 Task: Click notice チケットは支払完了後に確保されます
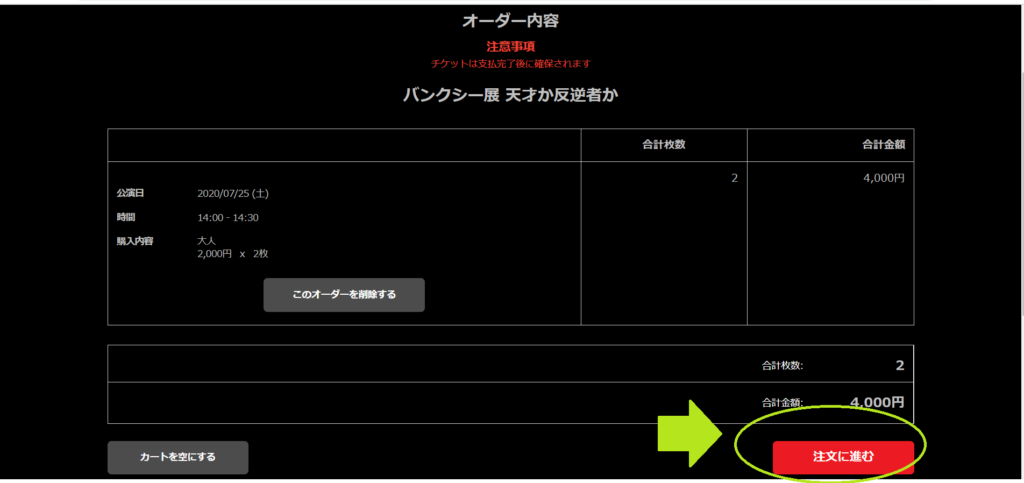511,64
